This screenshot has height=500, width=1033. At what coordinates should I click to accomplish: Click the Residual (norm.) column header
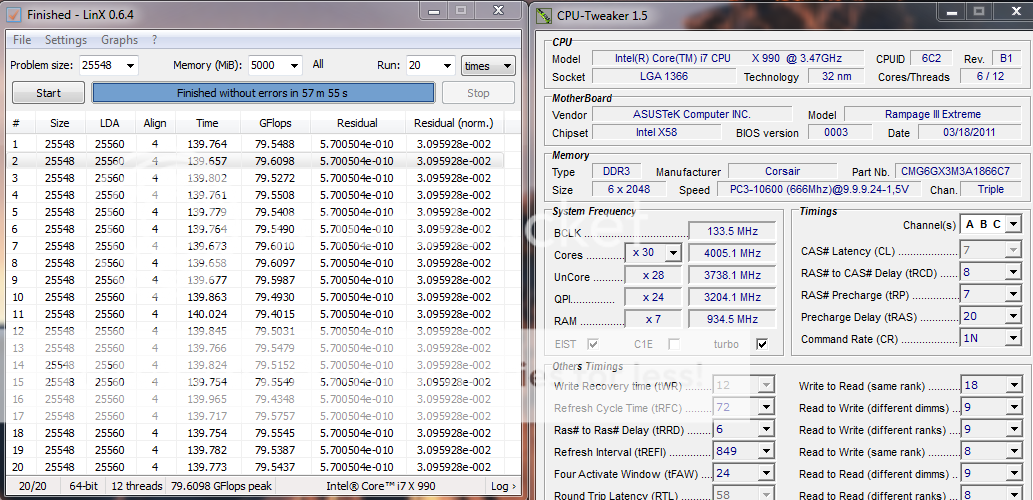454,123
